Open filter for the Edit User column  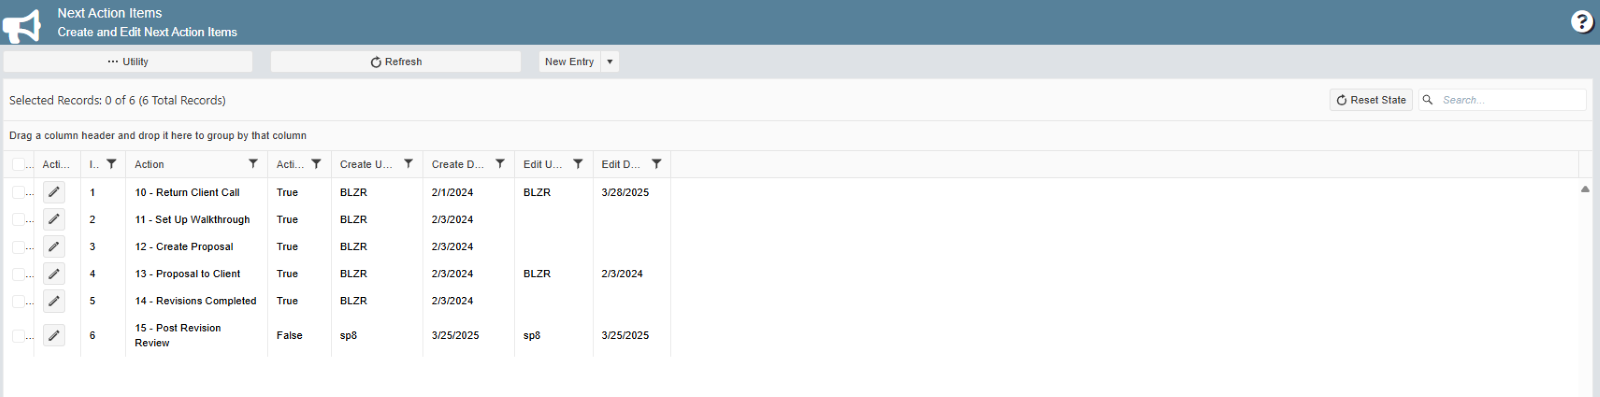pos(578,164)
